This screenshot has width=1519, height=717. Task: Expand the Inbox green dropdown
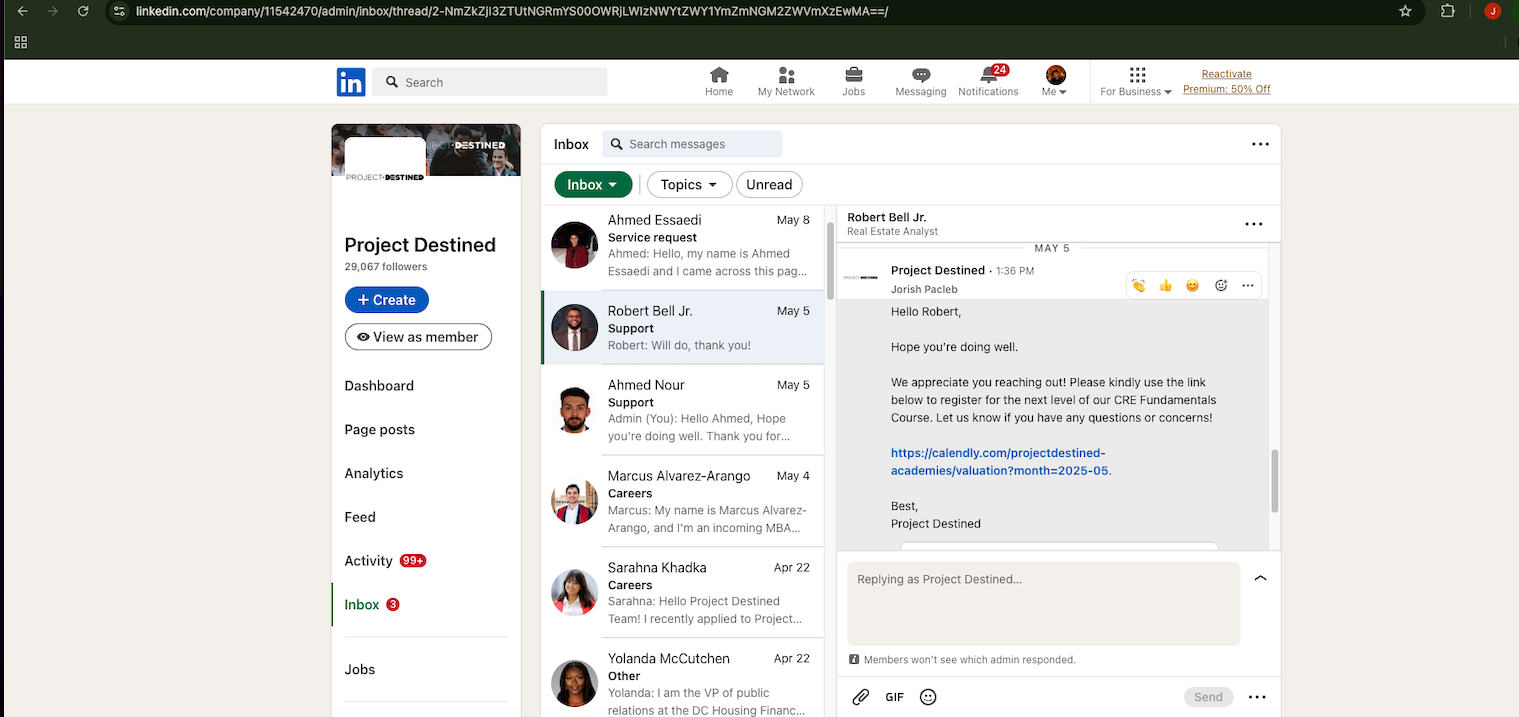point(593,184)
